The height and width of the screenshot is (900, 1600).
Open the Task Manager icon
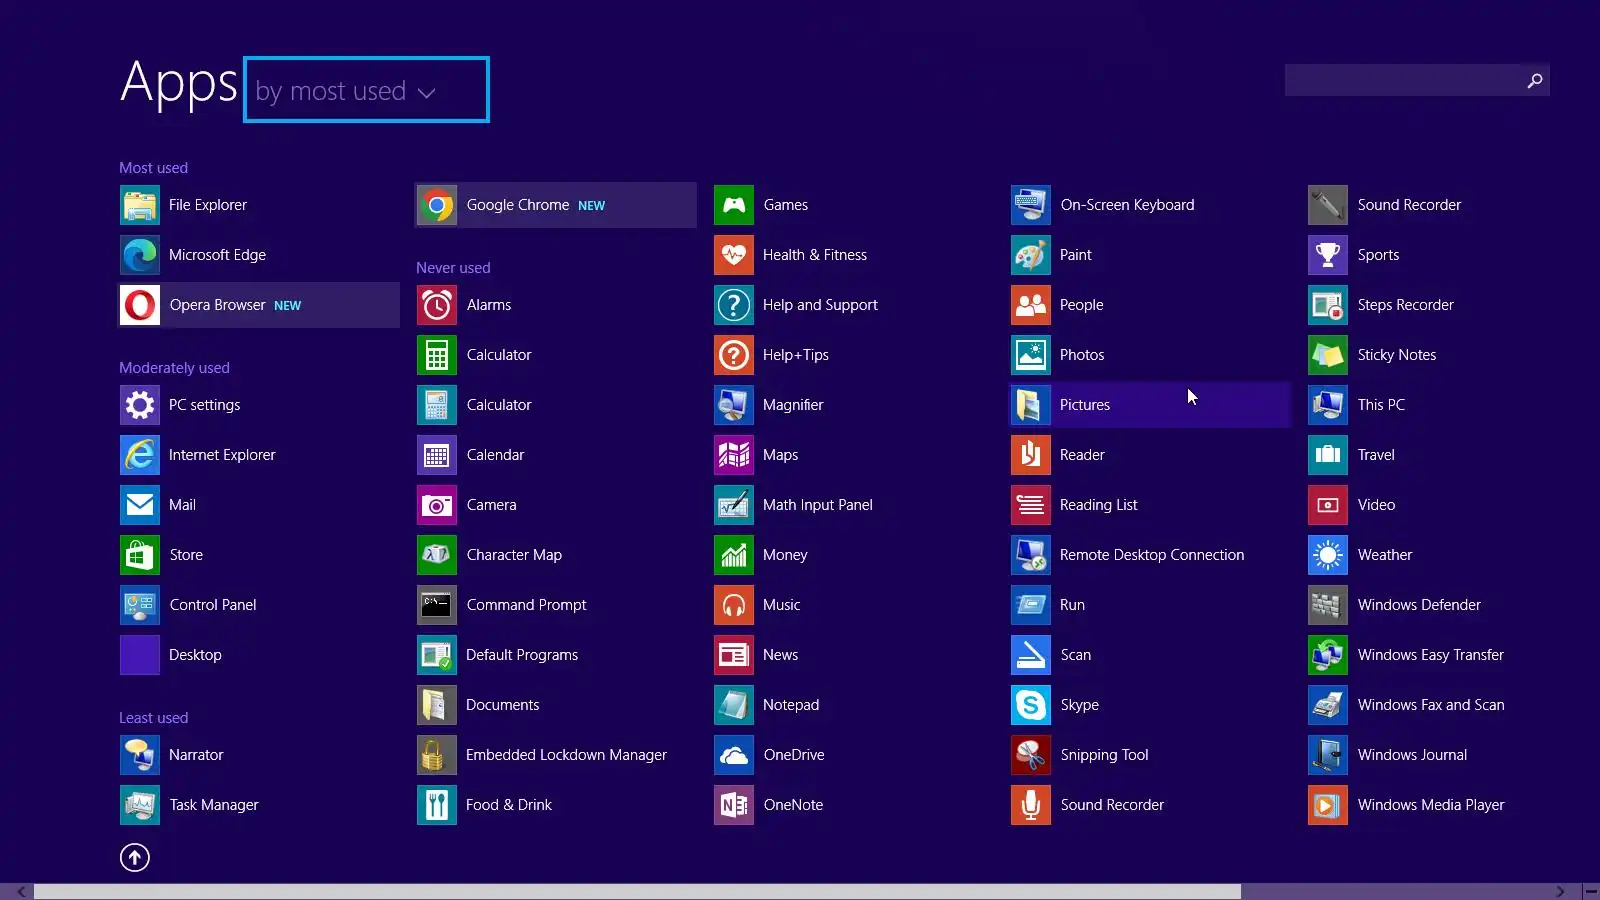tap(140, 805)
